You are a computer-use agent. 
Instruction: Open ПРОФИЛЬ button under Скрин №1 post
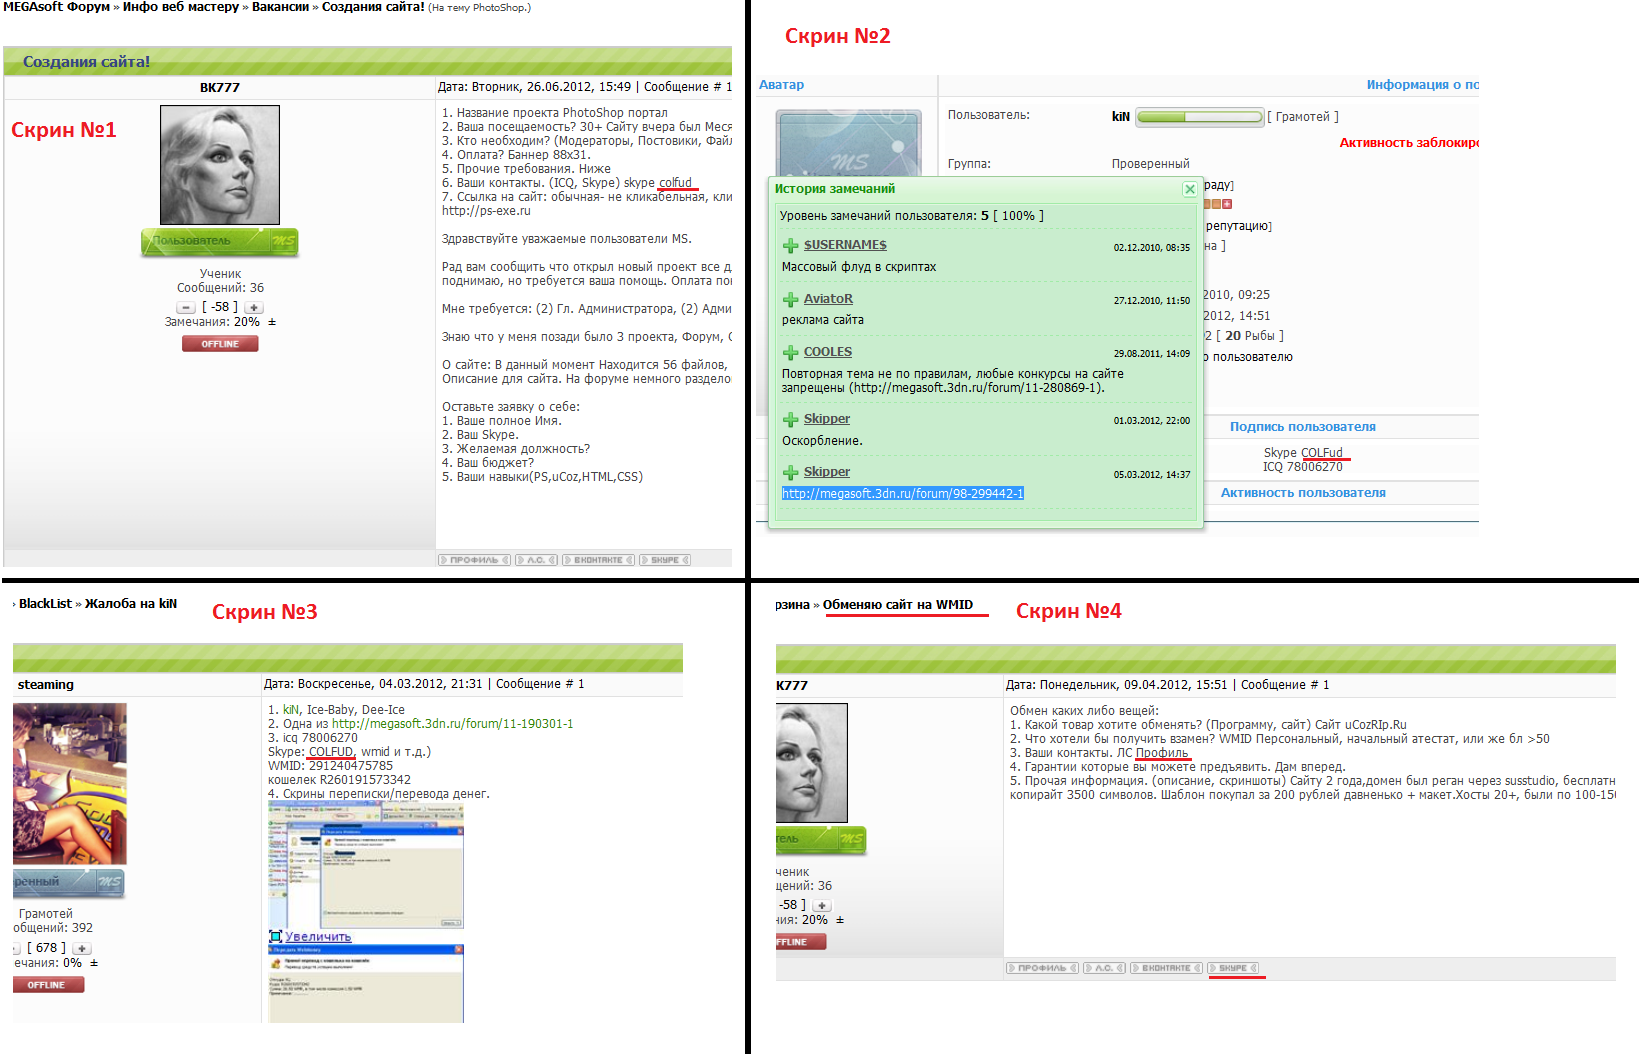point(474,560)
